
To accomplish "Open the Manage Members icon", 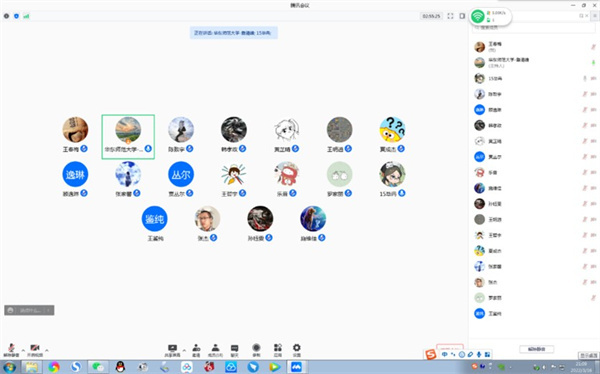I will point(215,350).
